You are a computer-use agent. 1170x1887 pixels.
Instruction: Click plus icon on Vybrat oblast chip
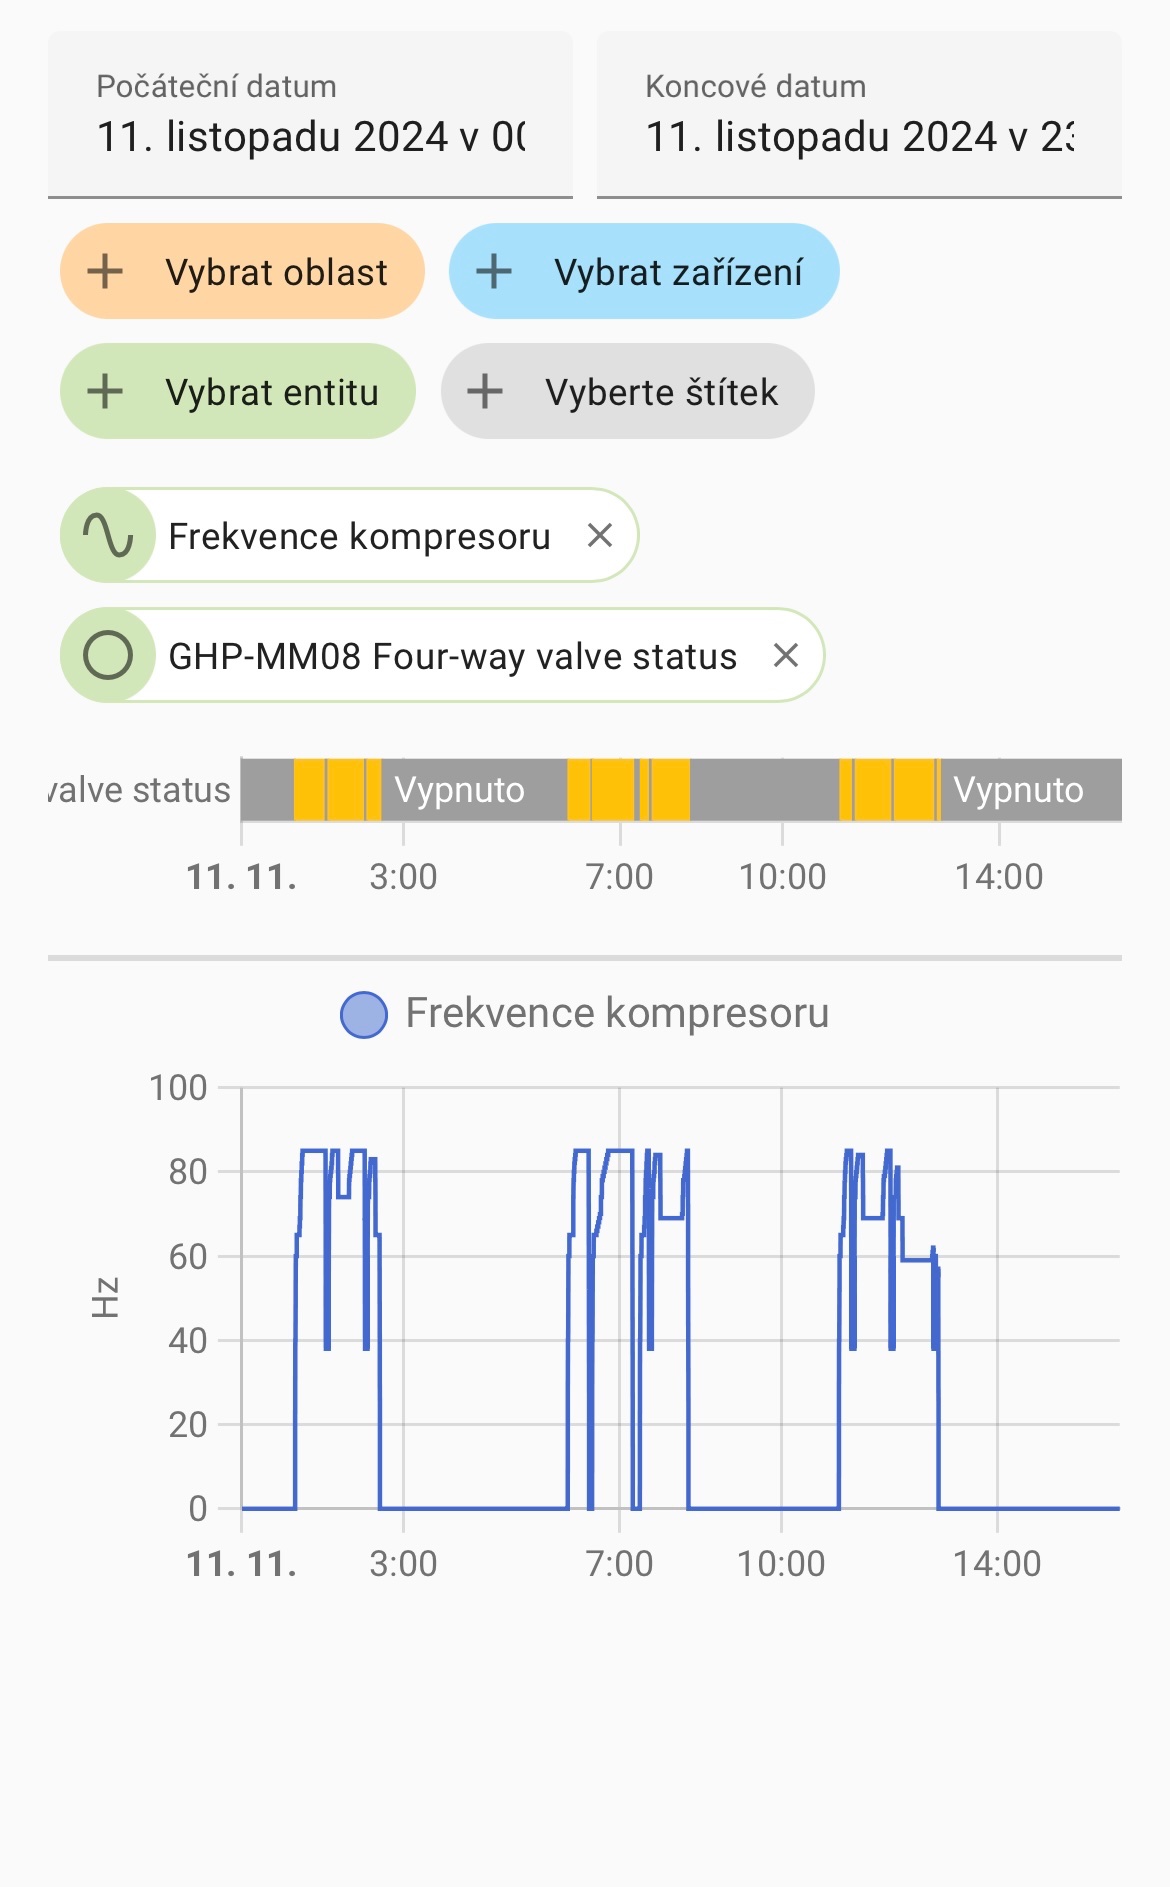coord(105,271)
